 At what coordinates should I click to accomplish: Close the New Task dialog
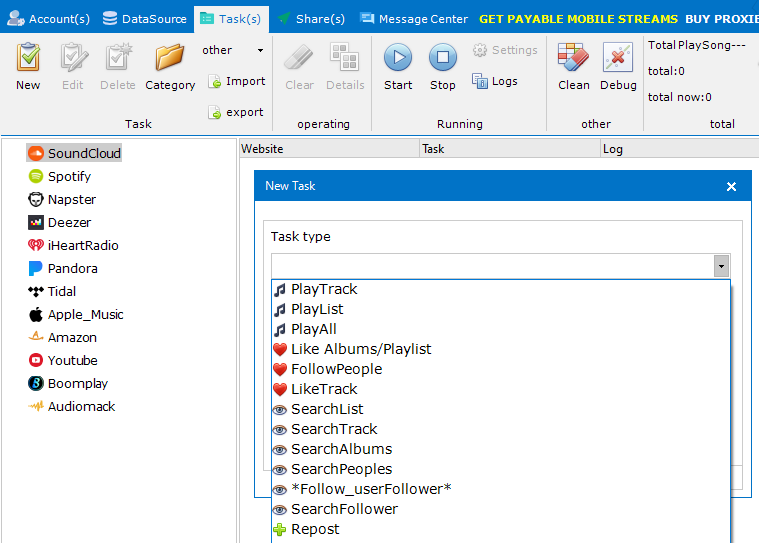tap(731, 186)
